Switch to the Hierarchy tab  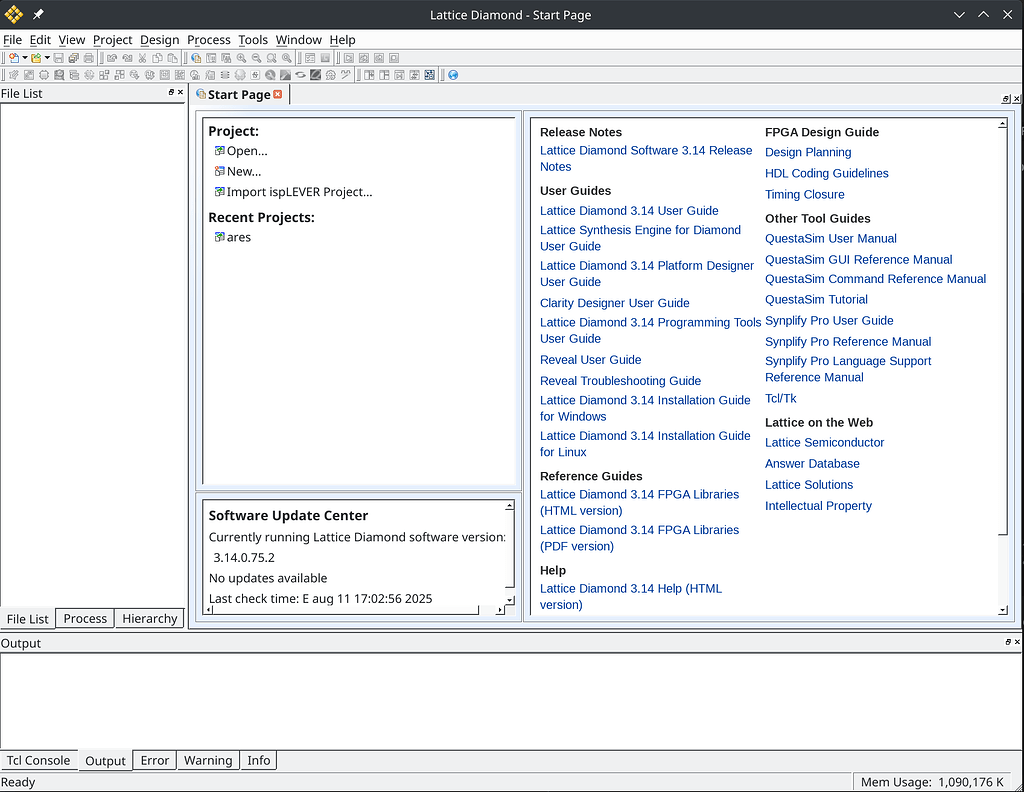[x=150, y=618]
